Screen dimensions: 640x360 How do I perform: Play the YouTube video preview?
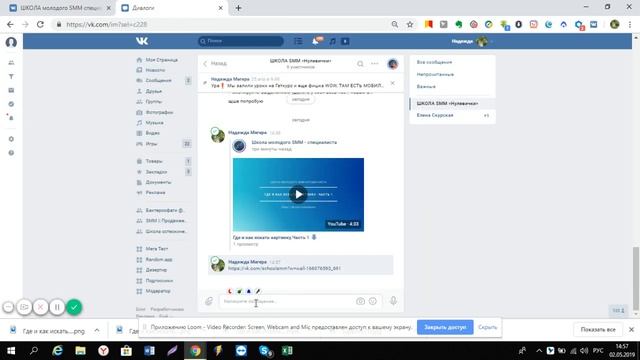click(298, 194)
